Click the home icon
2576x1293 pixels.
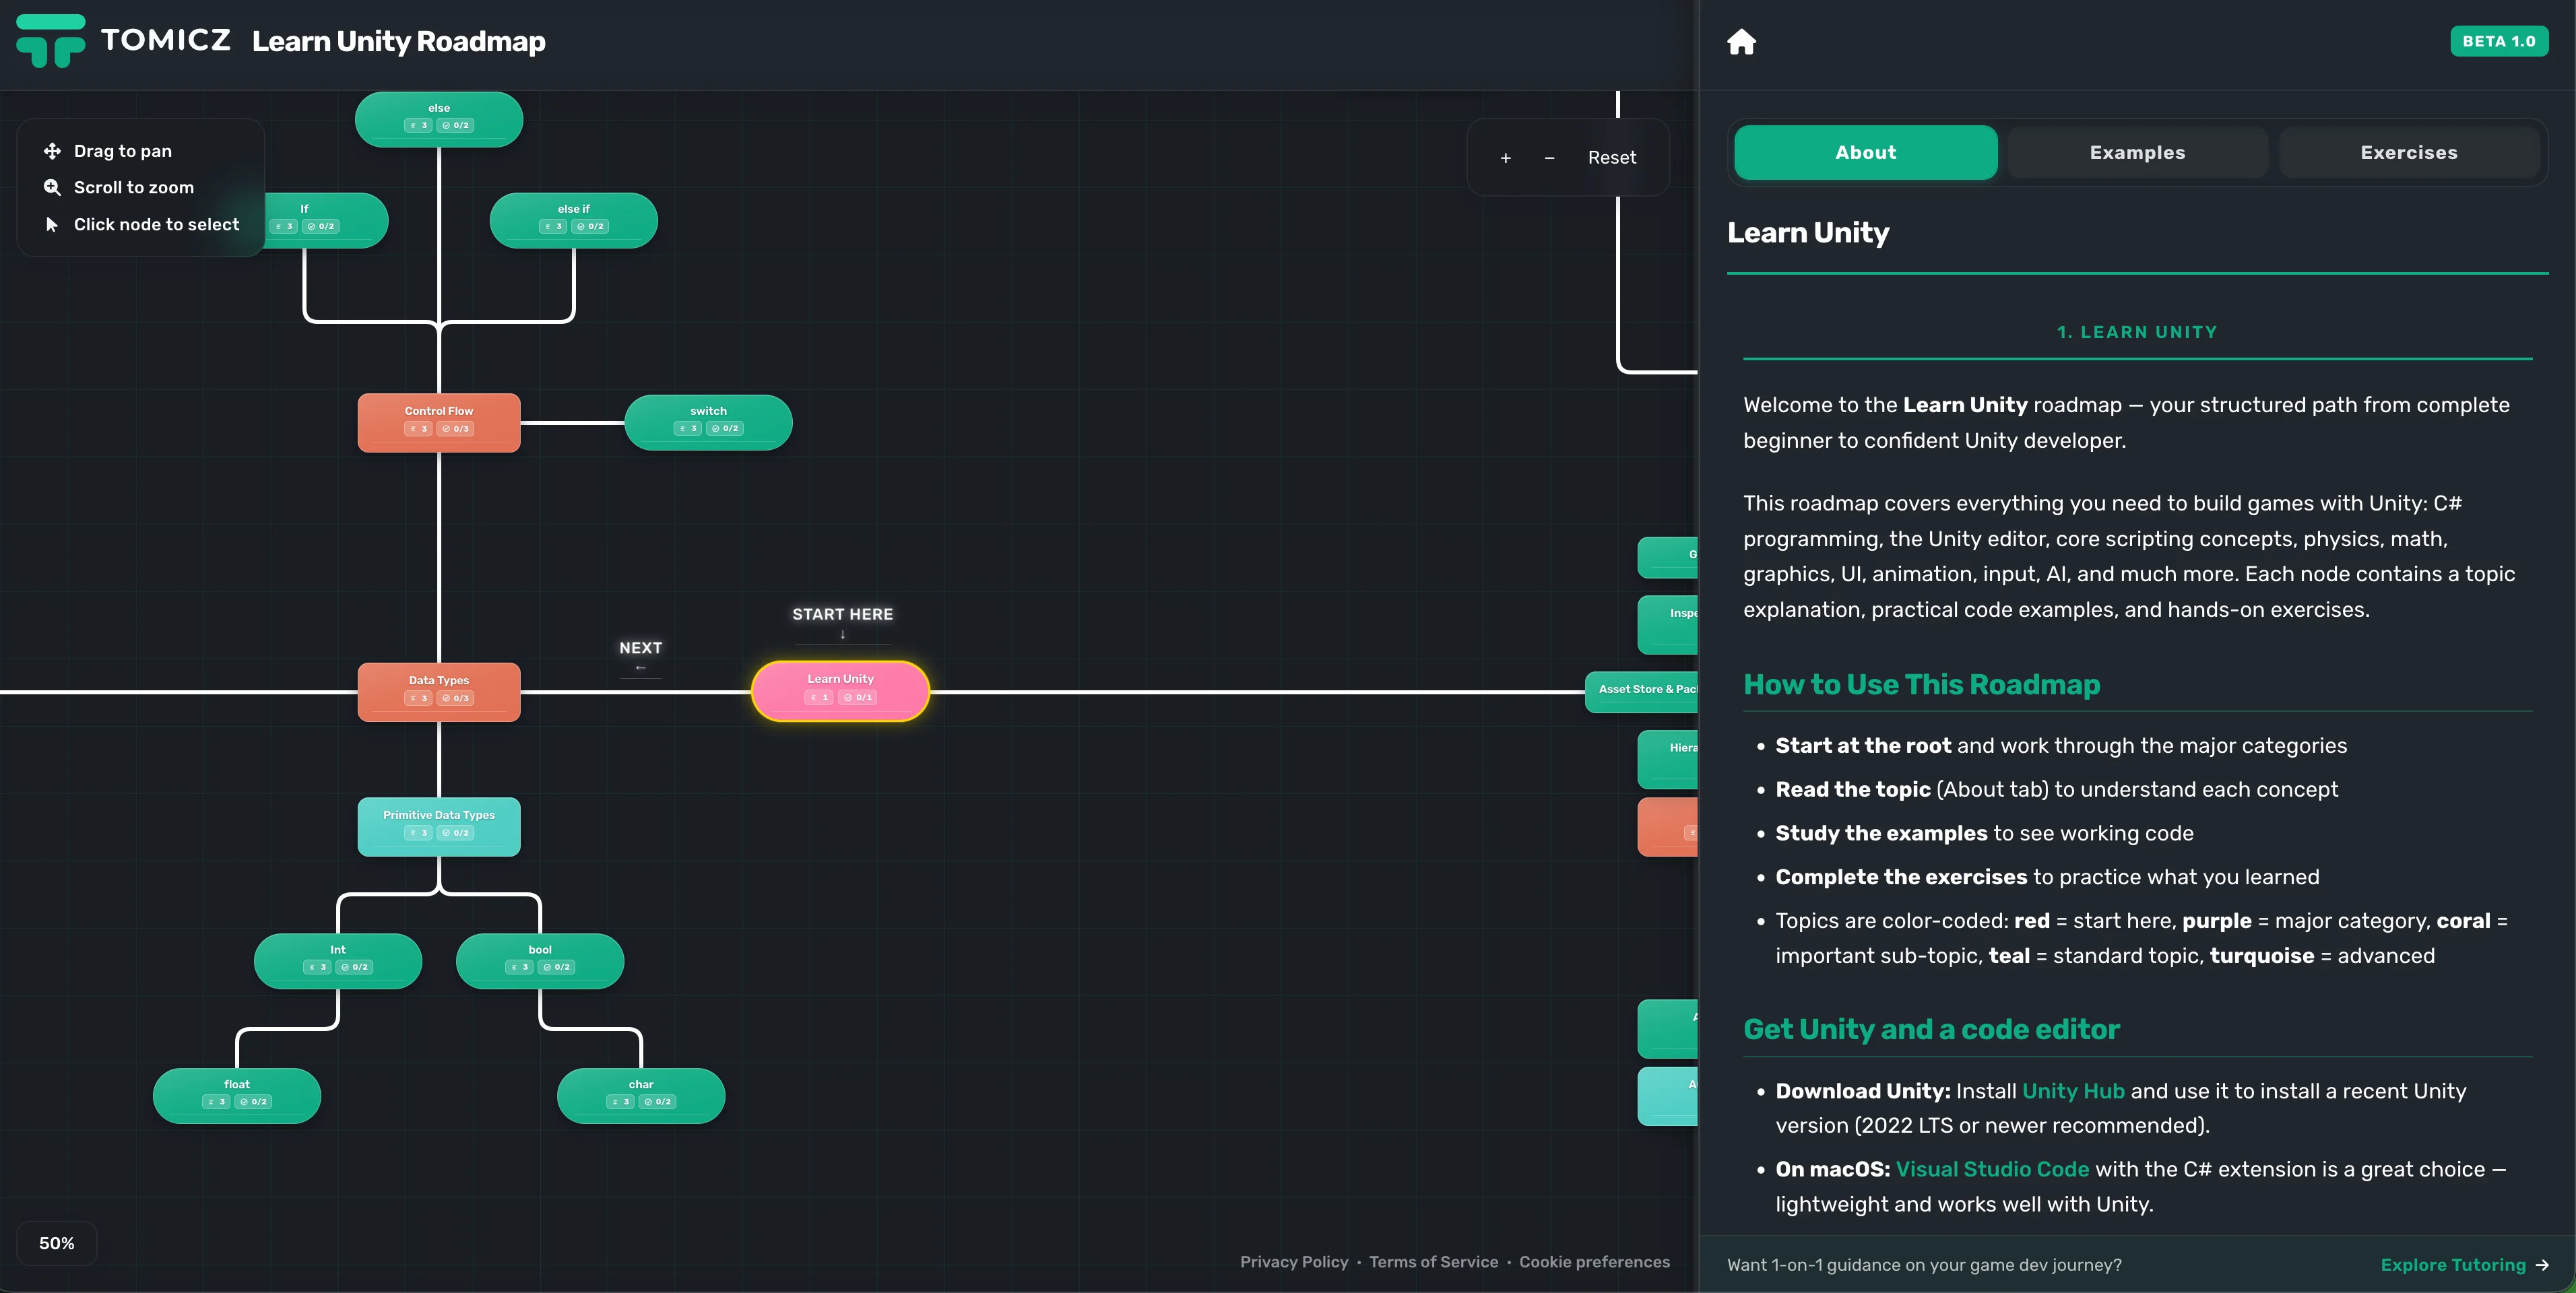pyautogui.click(x=1741, y=41)
